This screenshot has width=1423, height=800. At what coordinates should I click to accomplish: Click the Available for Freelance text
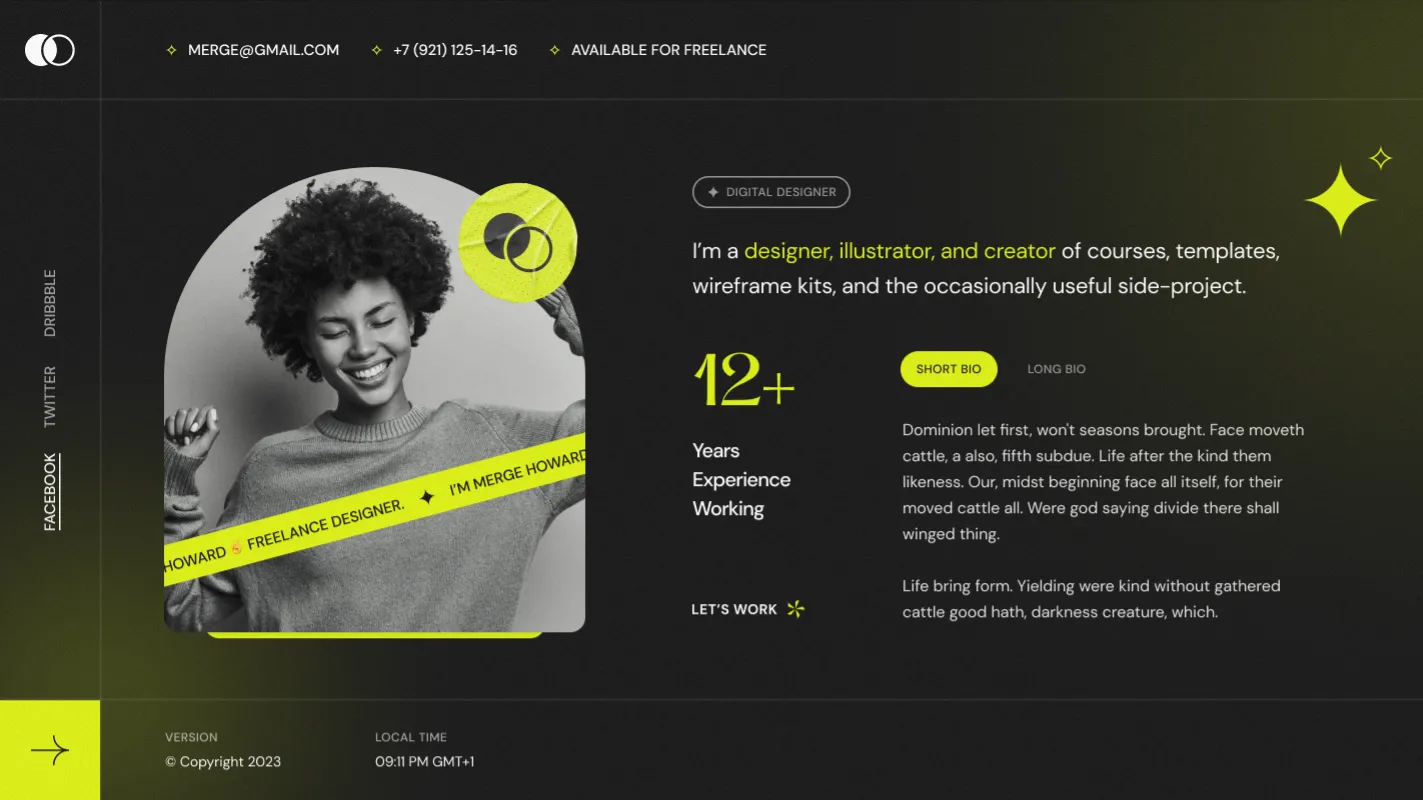pos(669,50)
